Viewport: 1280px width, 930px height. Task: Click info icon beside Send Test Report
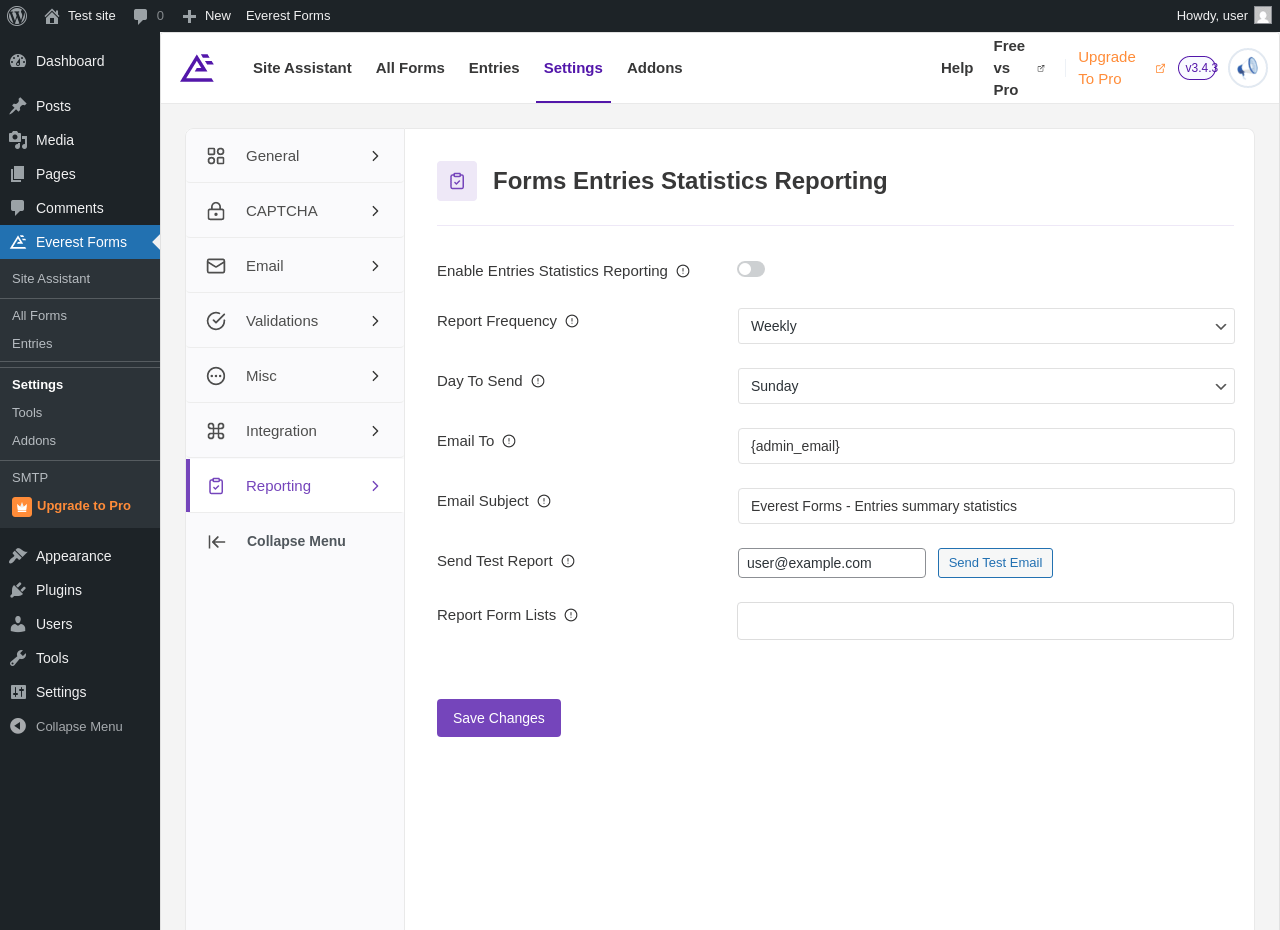click(568, 561)
